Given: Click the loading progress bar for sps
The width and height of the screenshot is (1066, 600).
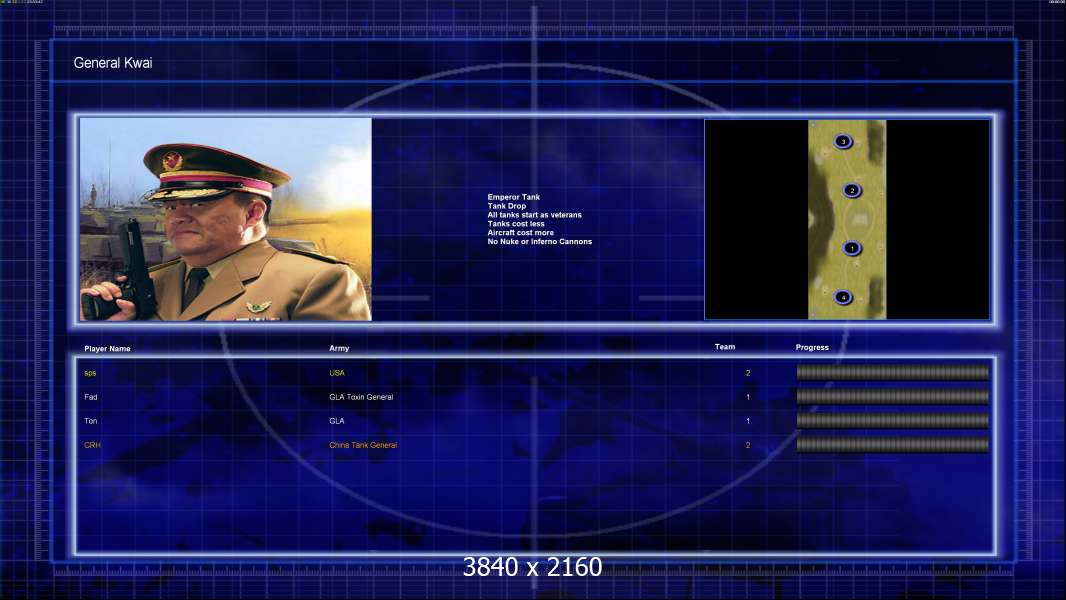Looking at the screenshot, I should (893, 372).
